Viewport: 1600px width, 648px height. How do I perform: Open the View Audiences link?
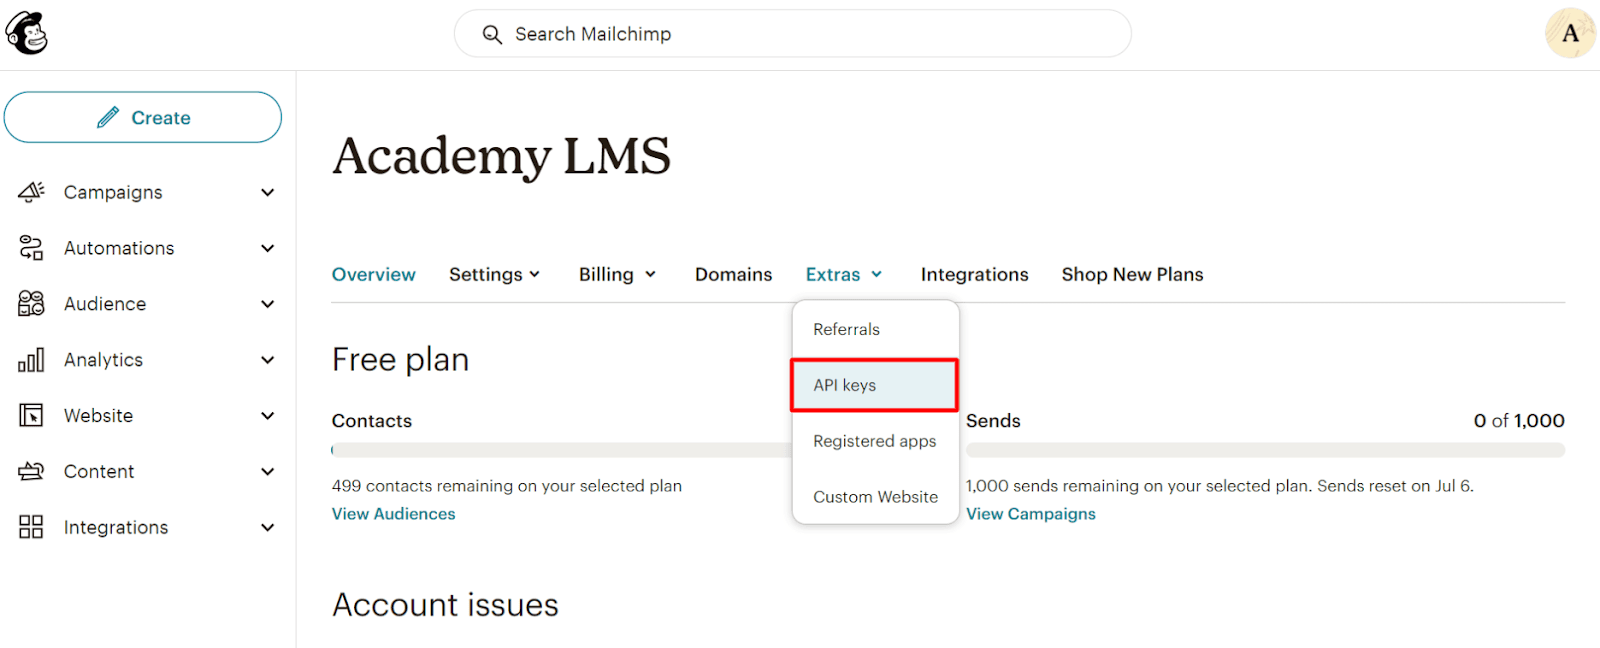394,514
